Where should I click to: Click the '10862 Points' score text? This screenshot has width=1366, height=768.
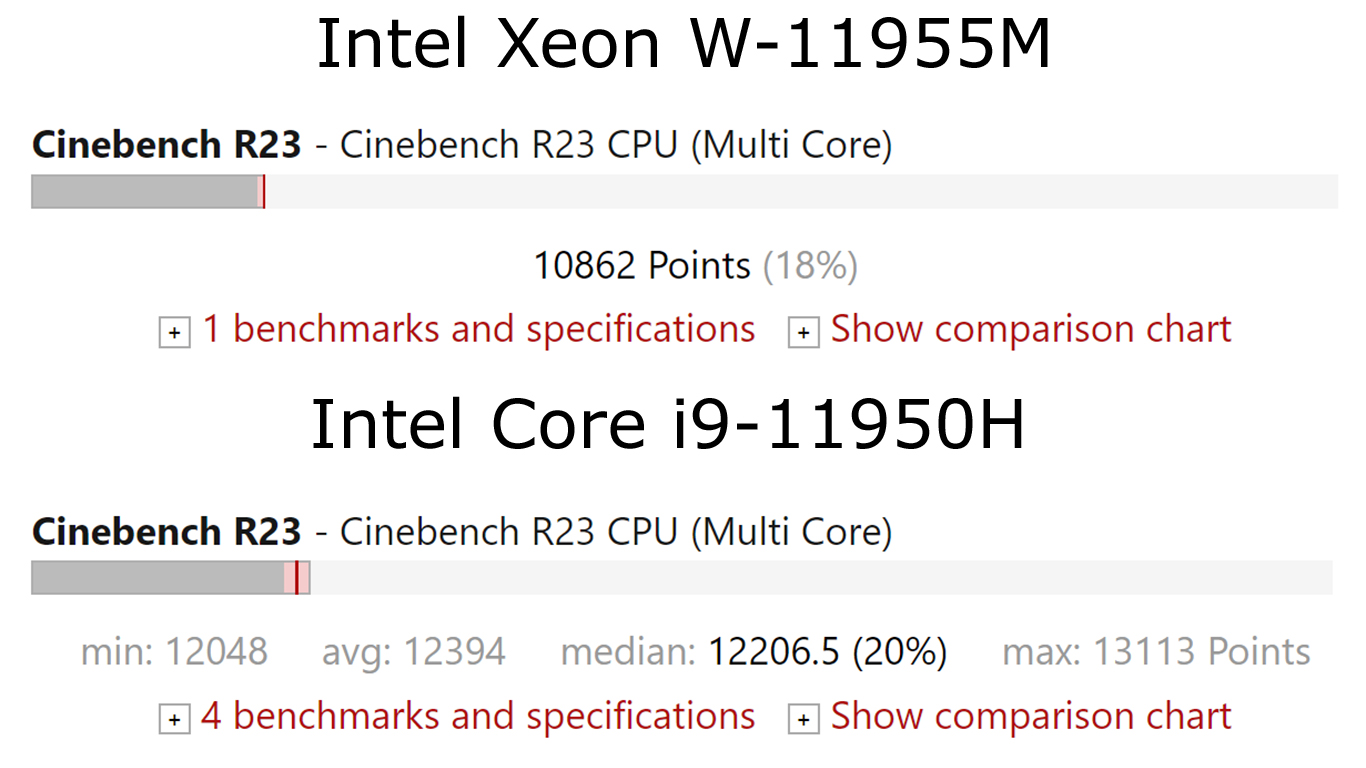pos(642,266)
